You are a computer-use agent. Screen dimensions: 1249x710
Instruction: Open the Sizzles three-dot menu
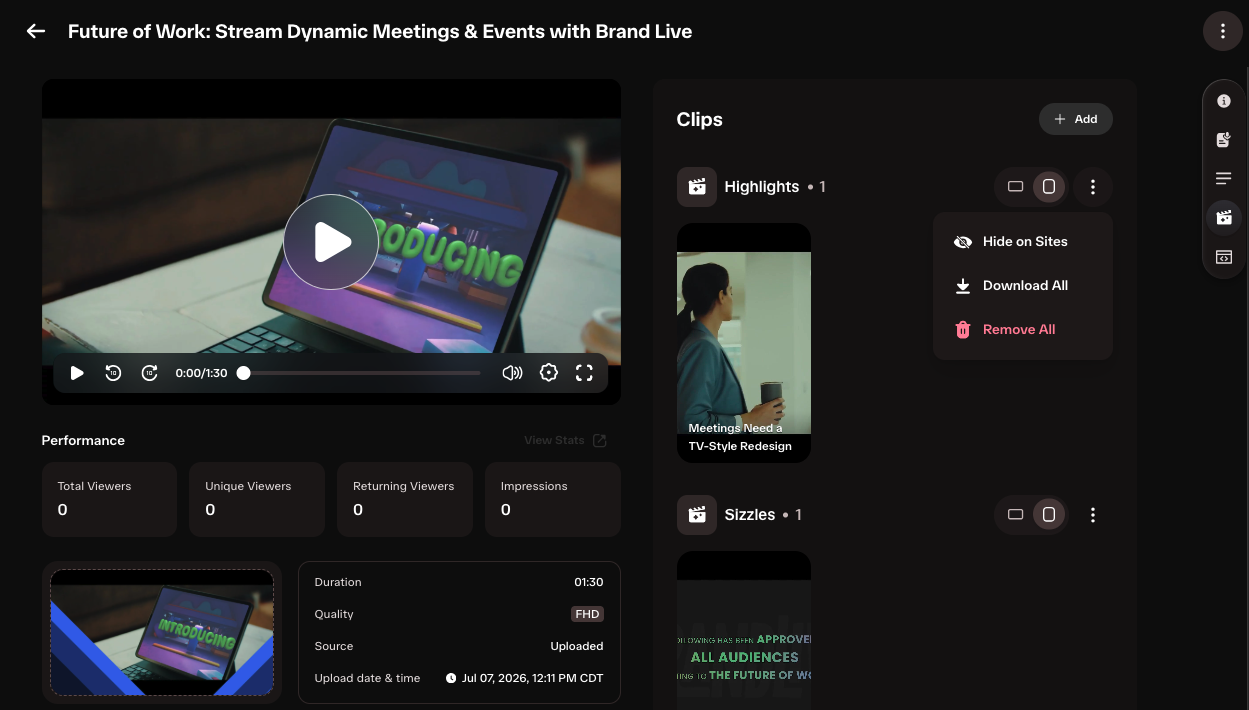[x=1093, y=515]
